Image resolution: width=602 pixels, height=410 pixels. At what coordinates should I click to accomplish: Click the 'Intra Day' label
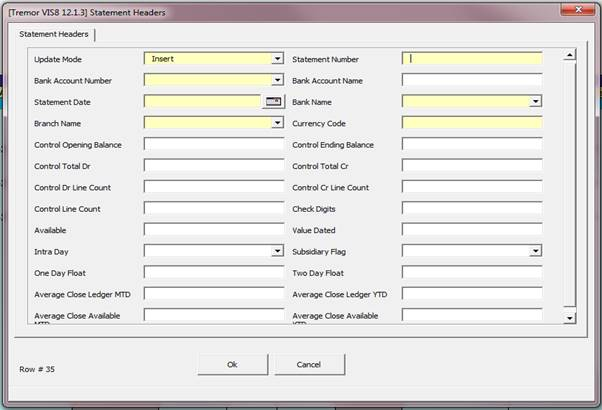pyautogui.click(x=51, y=252)
